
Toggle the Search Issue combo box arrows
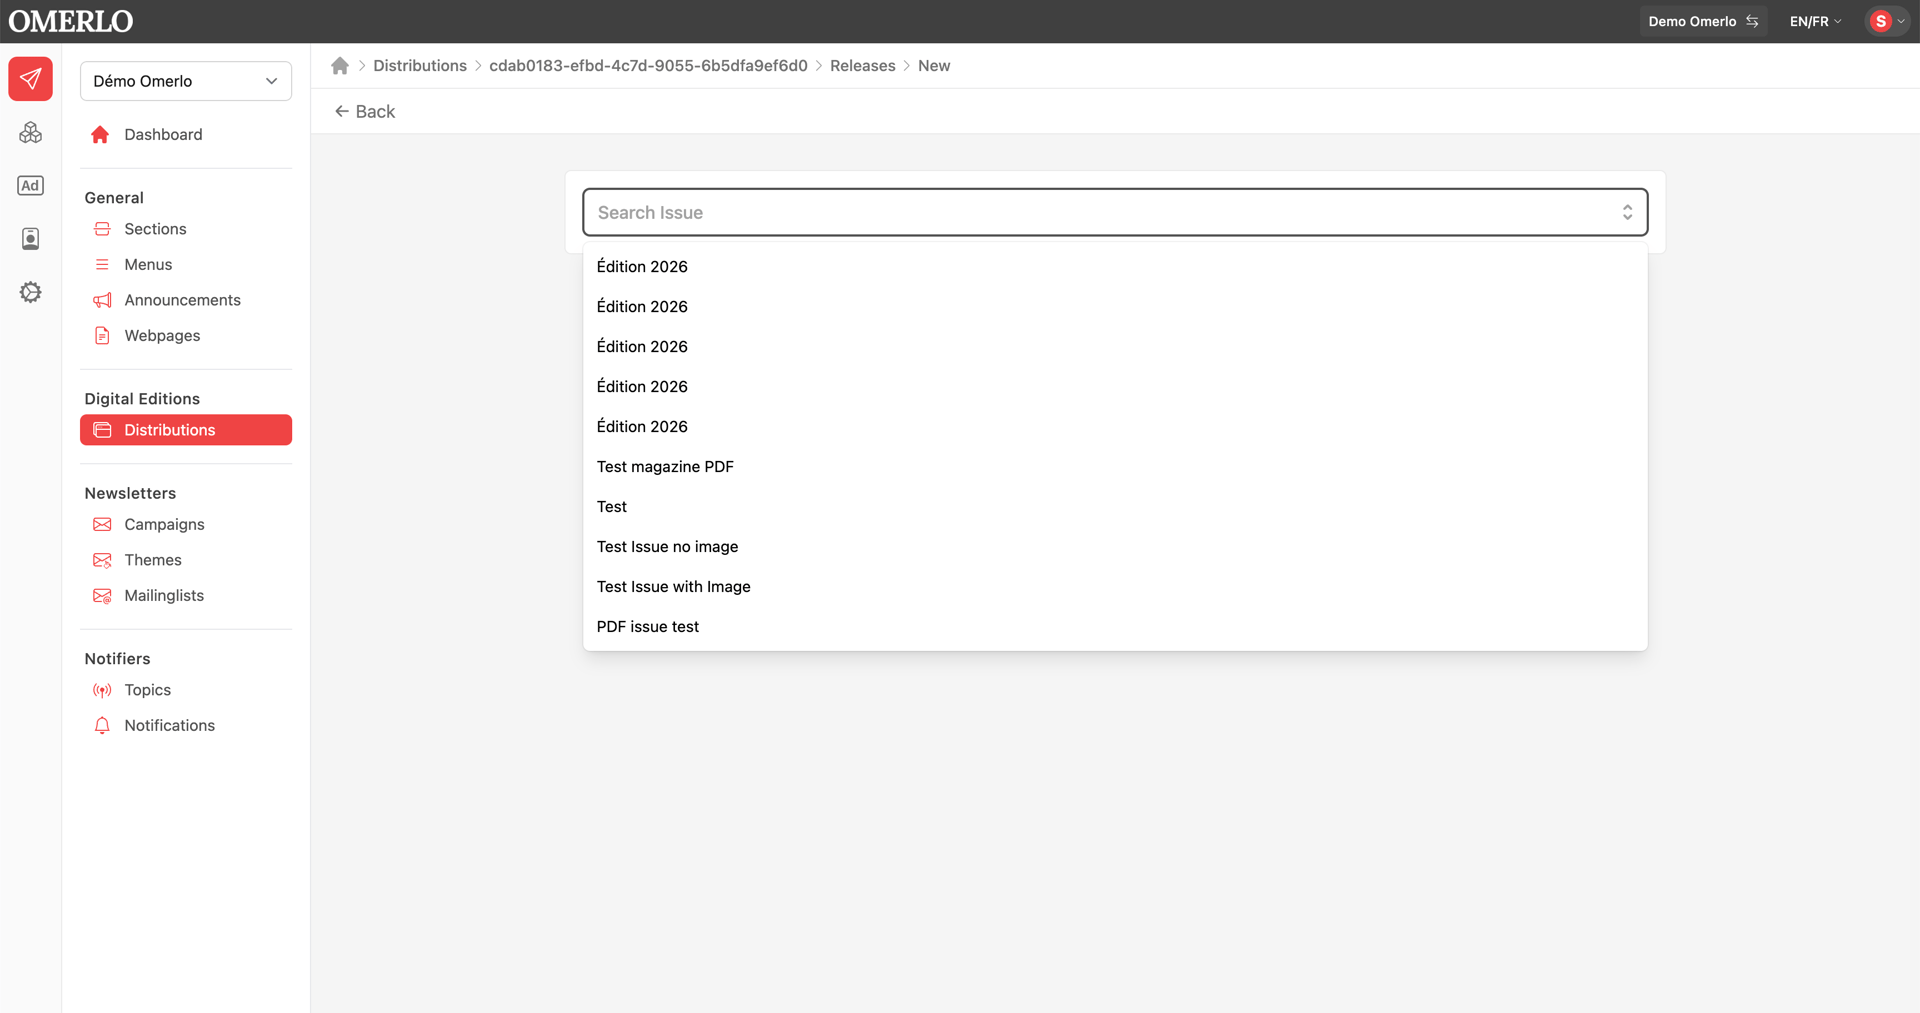[x=1627, y=213]
